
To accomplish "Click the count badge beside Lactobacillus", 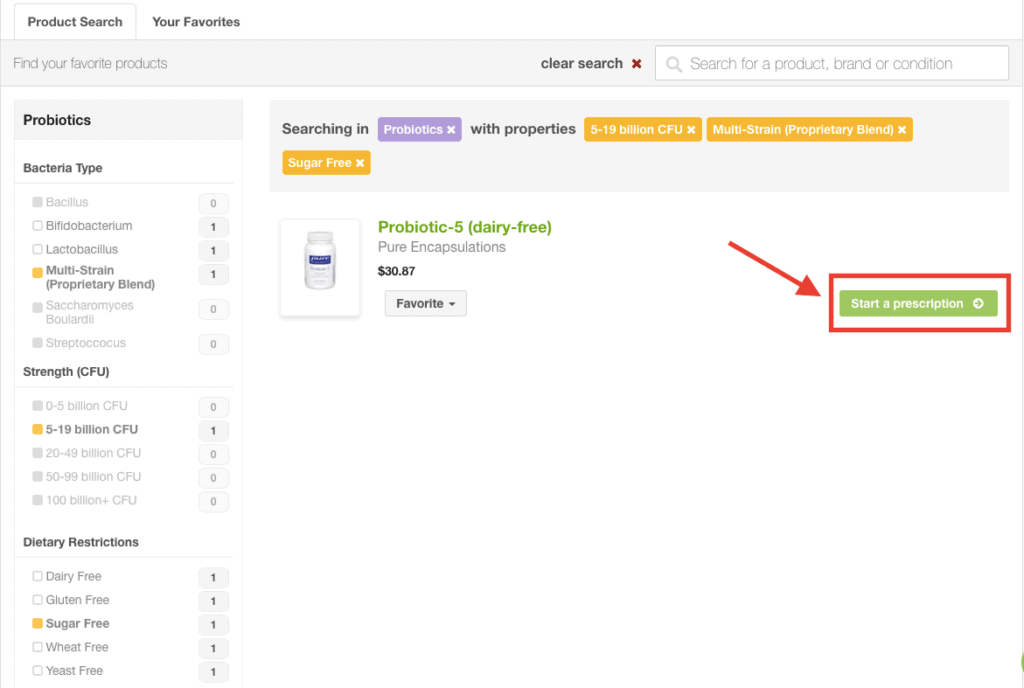I will tap(213, 251).
